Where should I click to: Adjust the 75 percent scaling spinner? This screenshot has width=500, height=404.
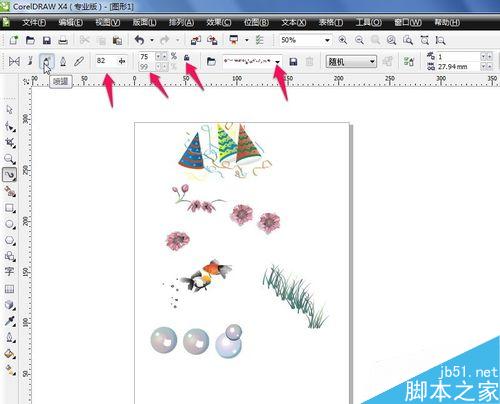point(162,56)
